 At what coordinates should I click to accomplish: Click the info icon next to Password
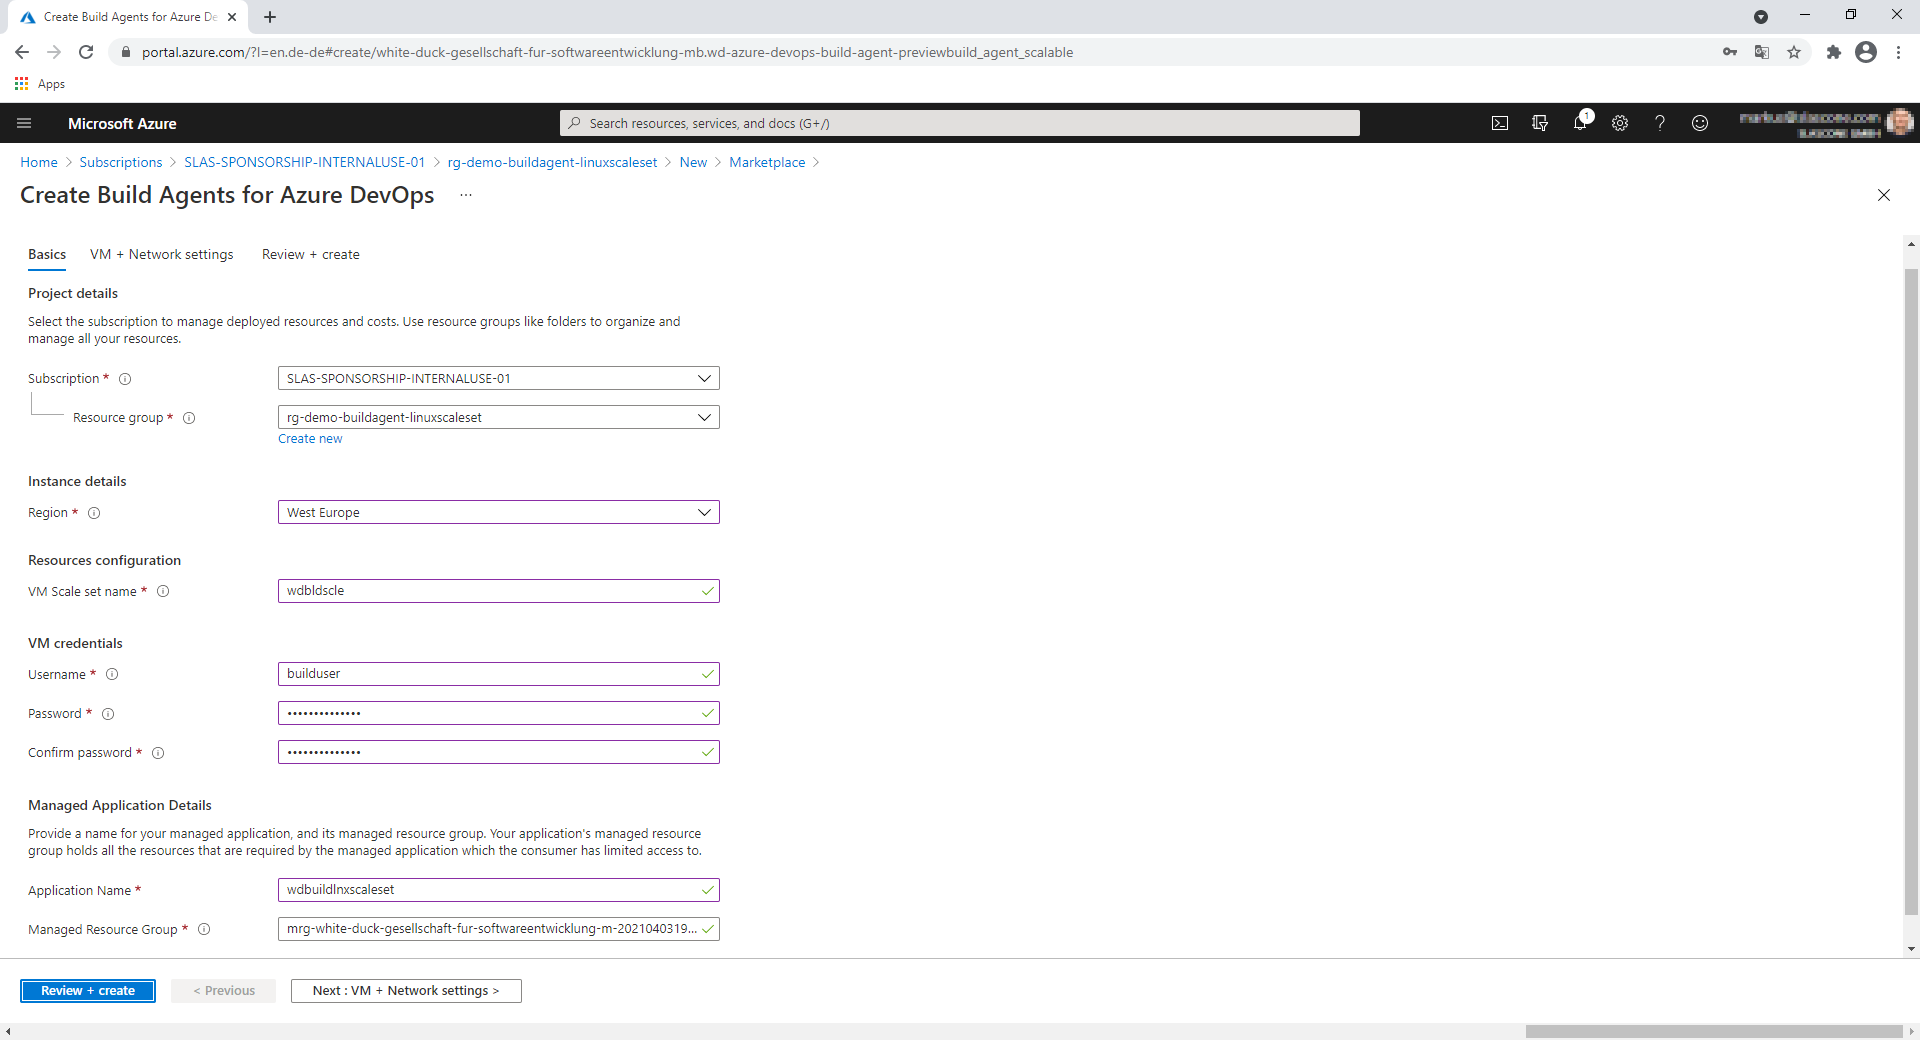(x=108, y=714)
